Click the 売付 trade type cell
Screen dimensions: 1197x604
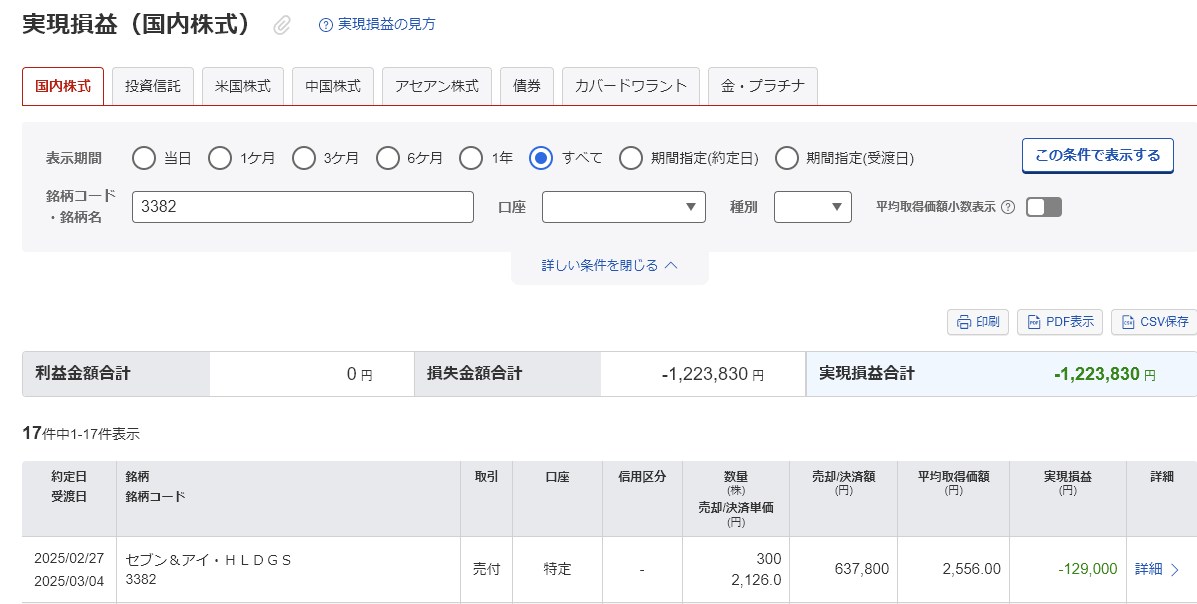click(487, 569)
